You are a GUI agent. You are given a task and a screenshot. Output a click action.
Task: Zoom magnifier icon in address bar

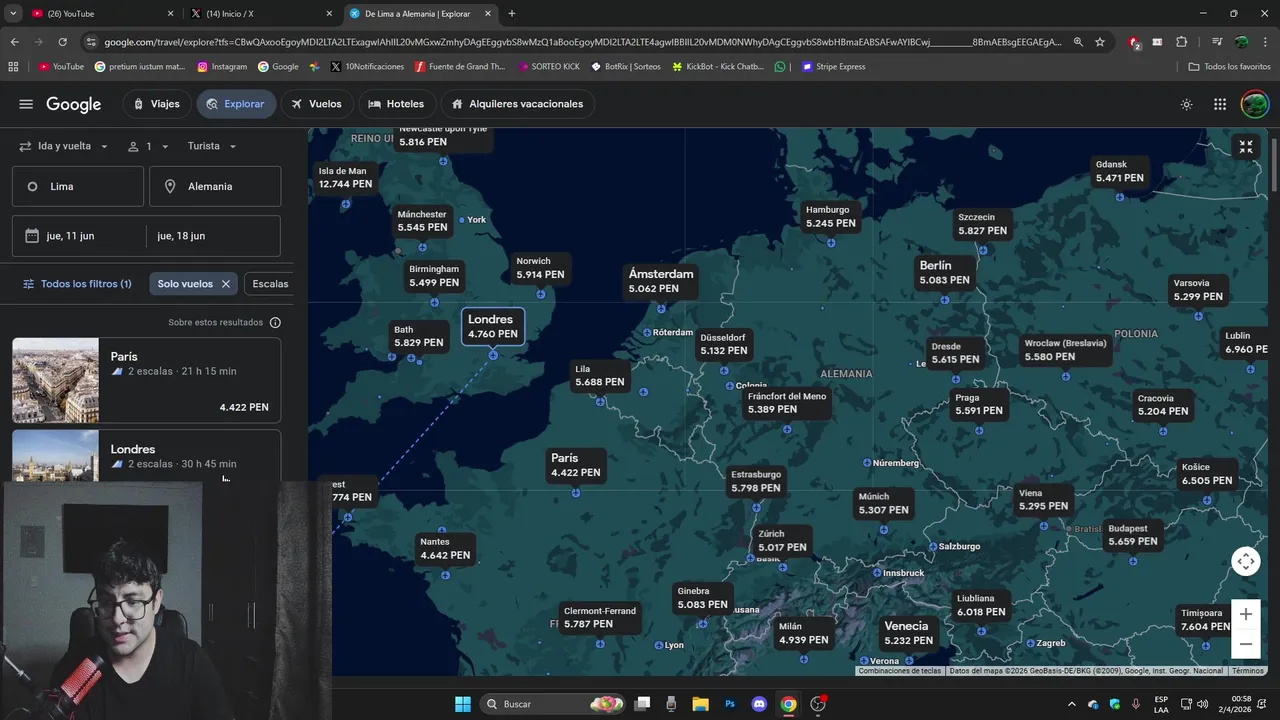[x=1078, y=42]
